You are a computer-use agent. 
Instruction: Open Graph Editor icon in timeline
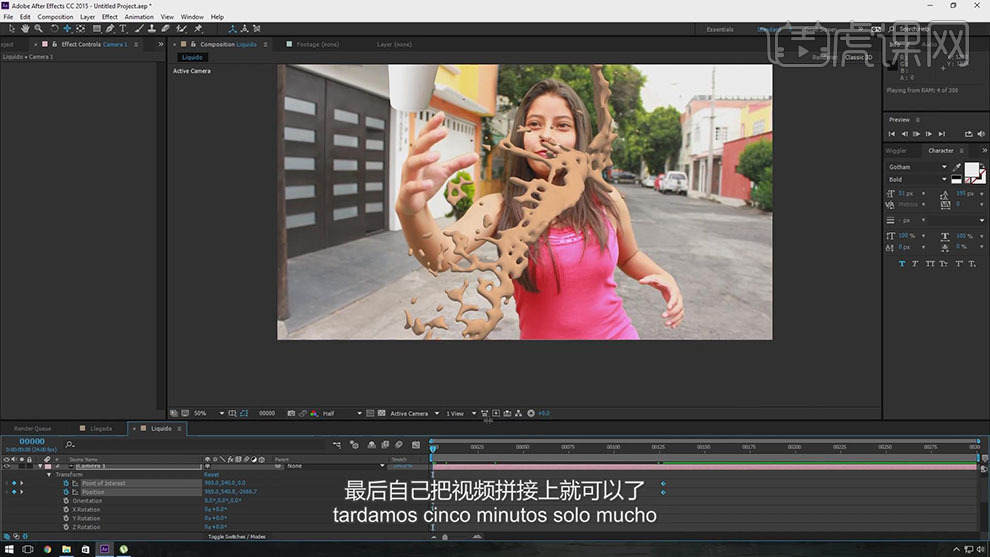point(416,445)
